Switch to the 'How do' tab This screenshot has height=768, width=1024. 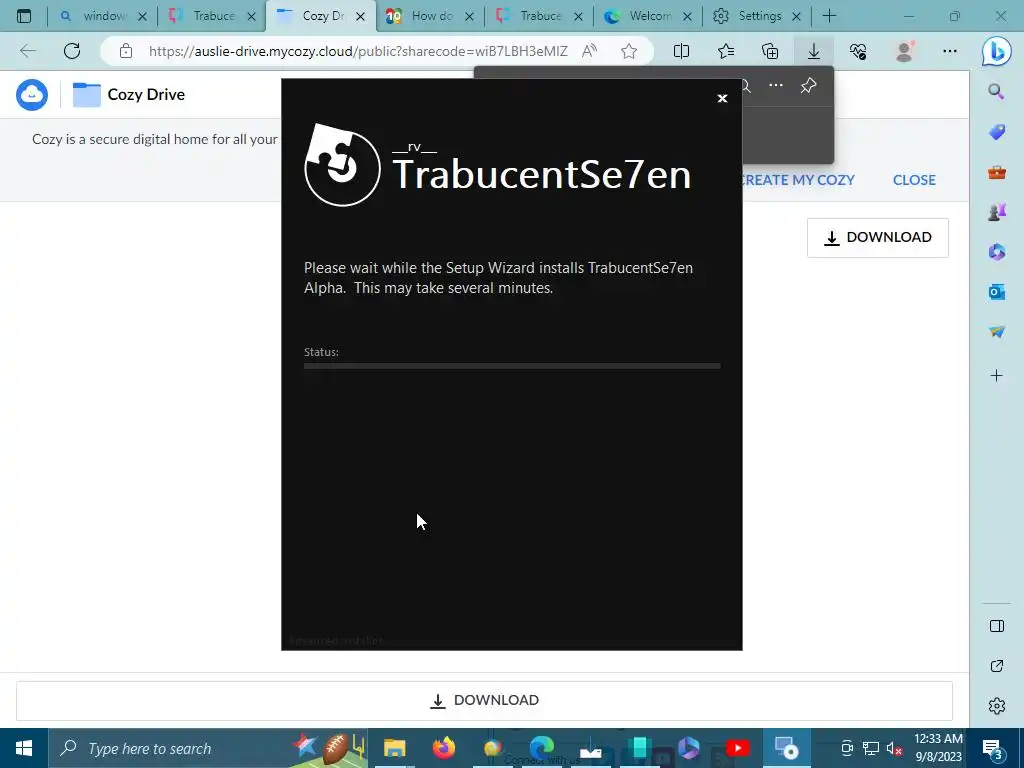[x=430, y=16]
